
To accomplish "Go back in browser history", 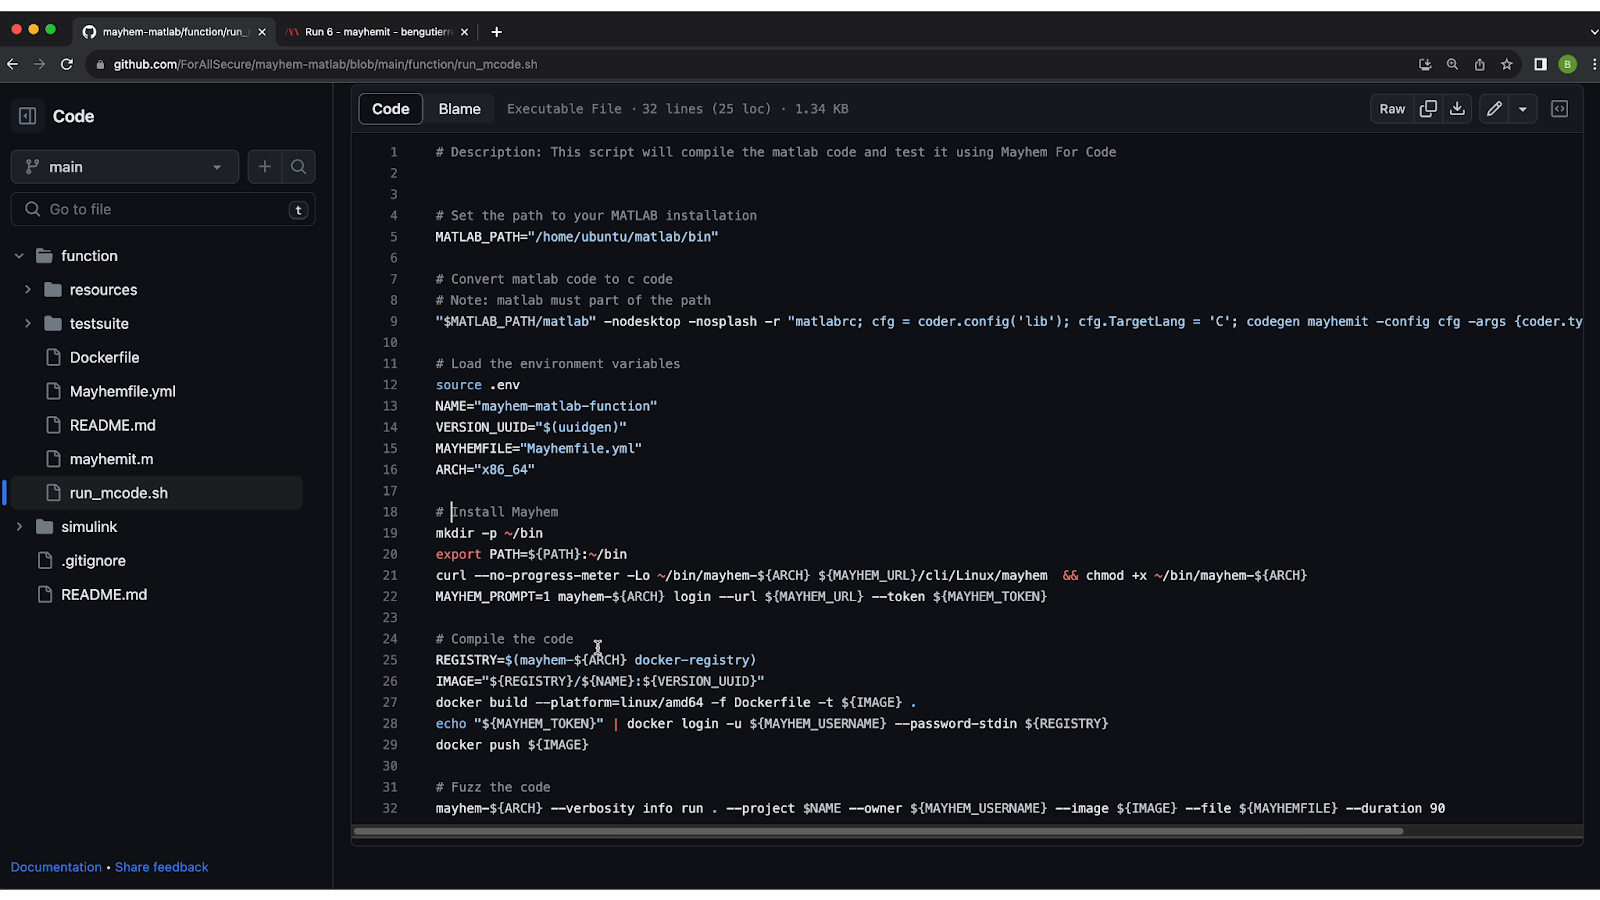I will tap(13, 64).
